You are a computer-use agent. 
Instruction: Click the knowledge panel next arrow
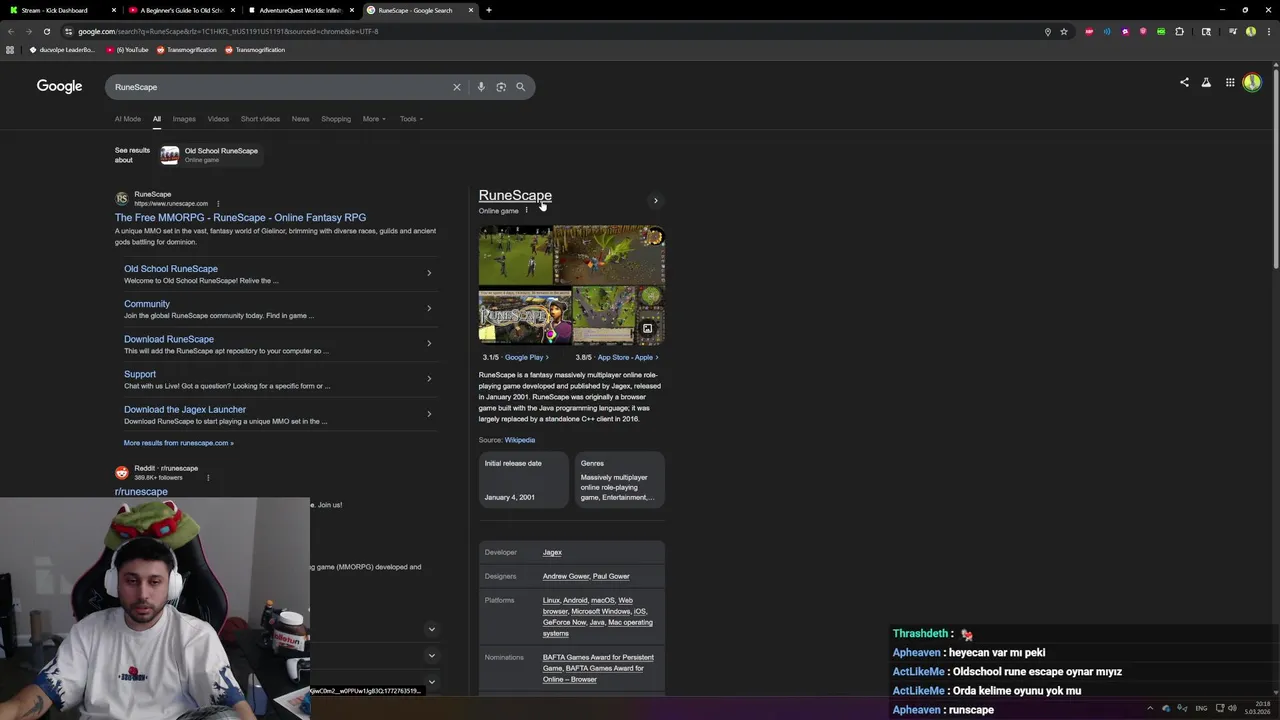tap(656, 200)
